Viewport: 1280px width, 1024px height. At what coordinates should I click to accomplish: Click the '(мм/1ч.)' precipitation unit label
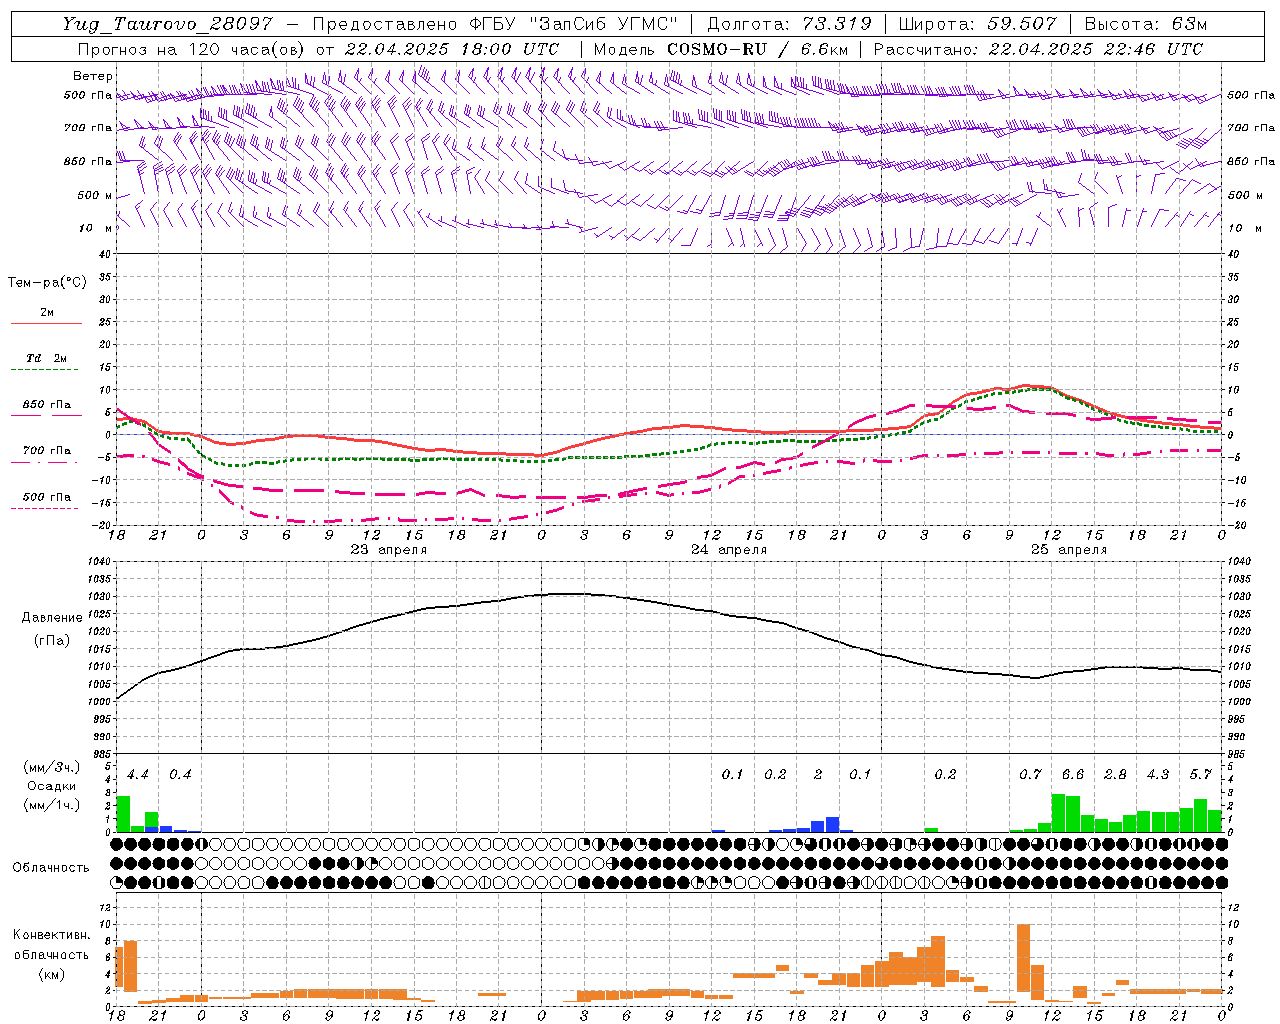point(52,804)
